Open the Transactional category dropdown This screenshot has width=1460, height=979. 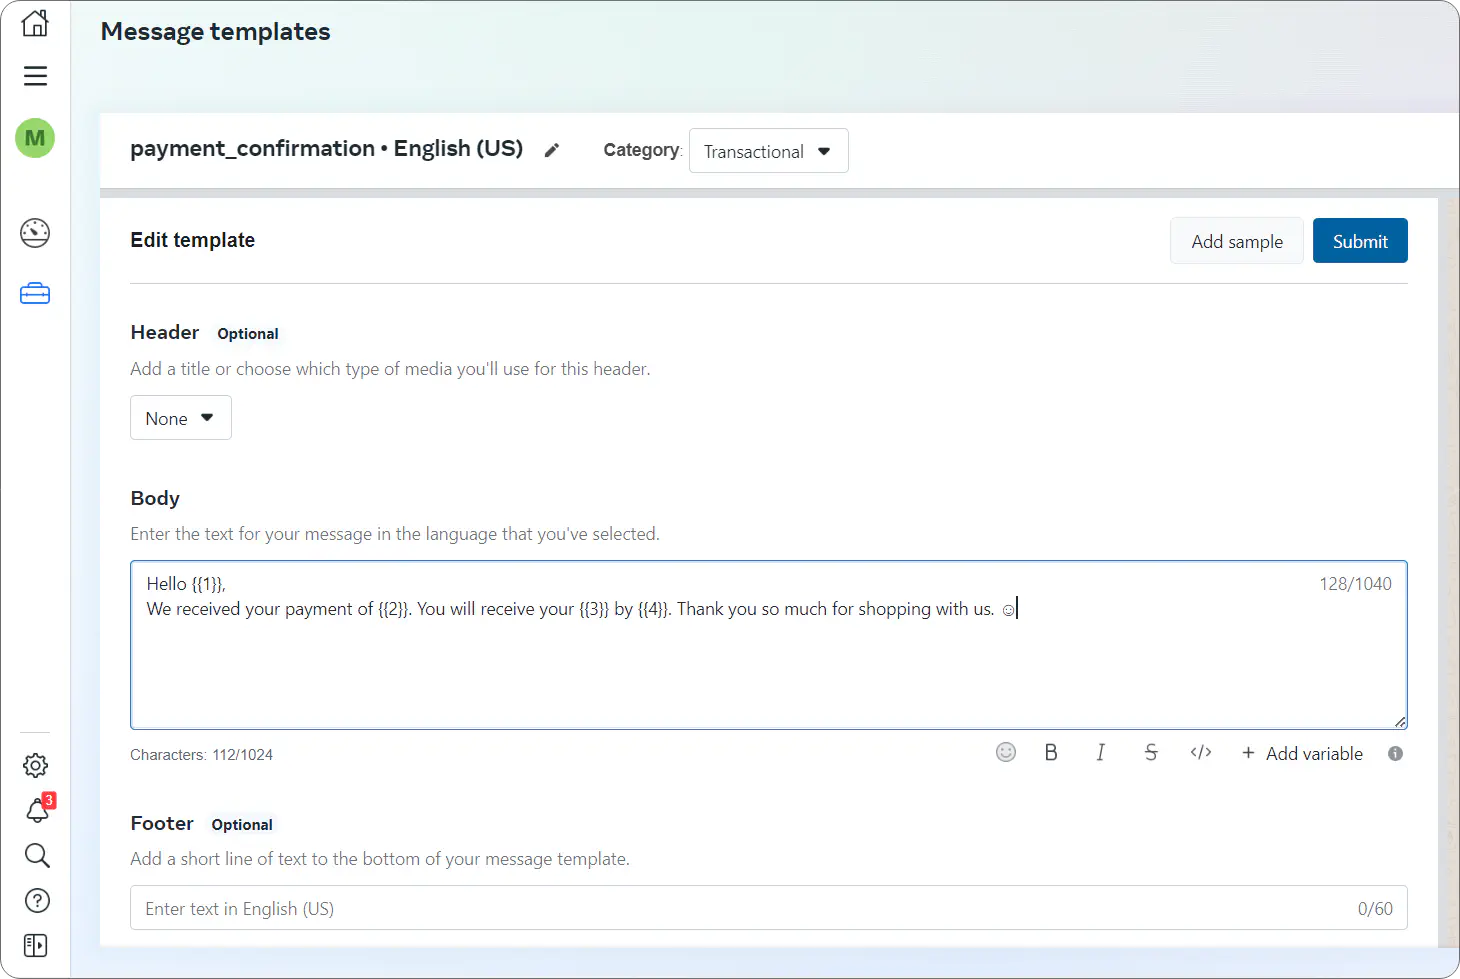[769, 151]
